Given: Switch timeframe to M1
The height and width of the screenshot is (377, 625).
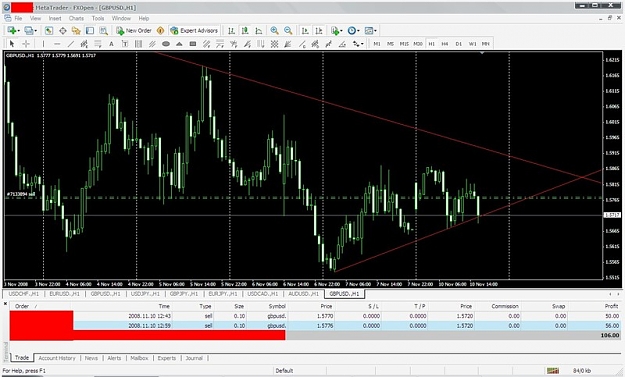Looking at the screenshot, I should tap(377, 43).
